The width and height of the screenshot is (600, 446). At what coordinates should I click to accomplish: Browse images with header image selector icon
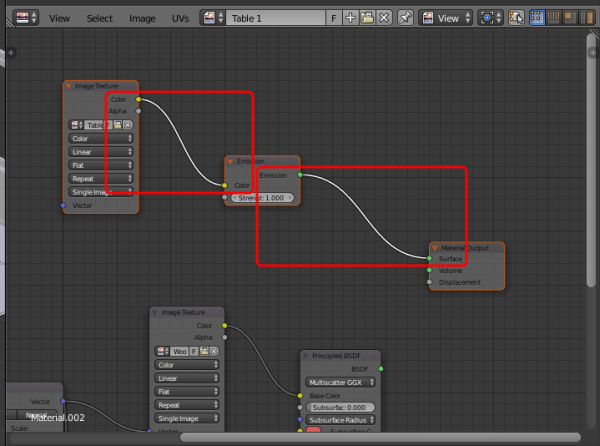tap(213, 18)
